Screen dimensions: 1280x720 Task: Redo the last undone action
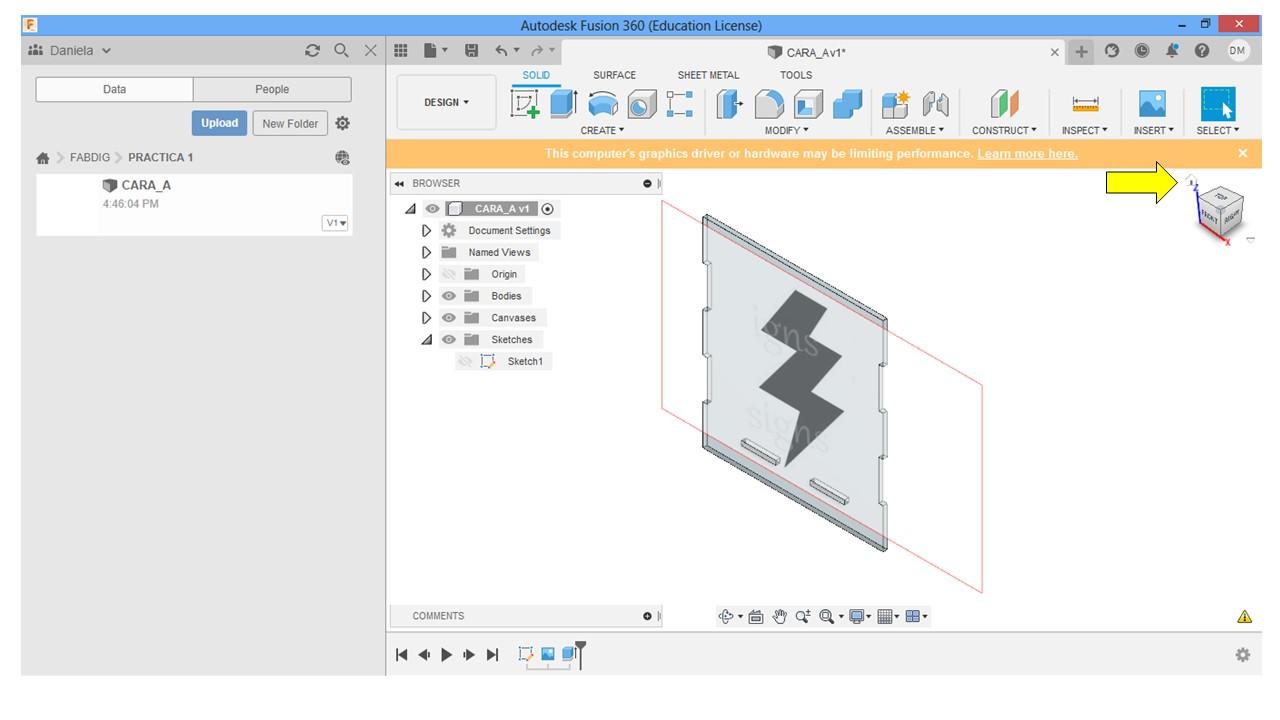[537, 51]
